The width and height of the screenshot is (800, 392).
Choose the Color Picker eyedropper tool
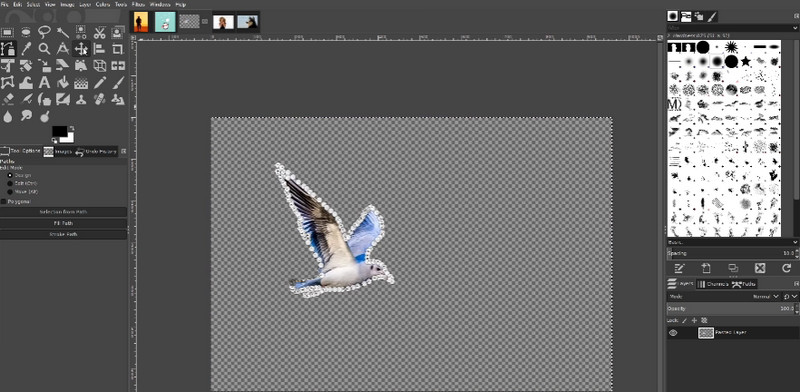(26, 49)
